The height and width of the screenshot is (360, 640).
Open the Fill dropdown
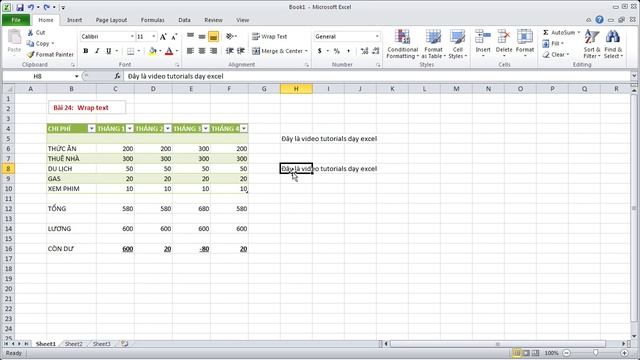click(553, 43)
